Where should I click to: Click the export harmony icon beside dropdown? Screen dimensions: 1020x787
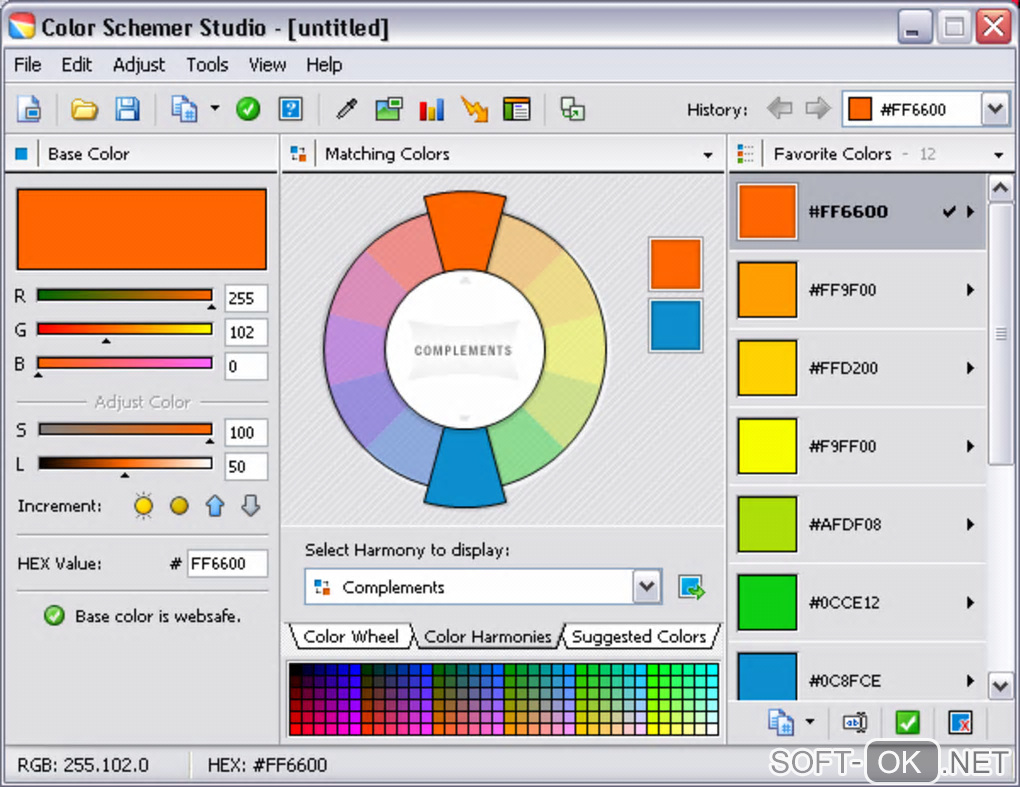[691, 587]
